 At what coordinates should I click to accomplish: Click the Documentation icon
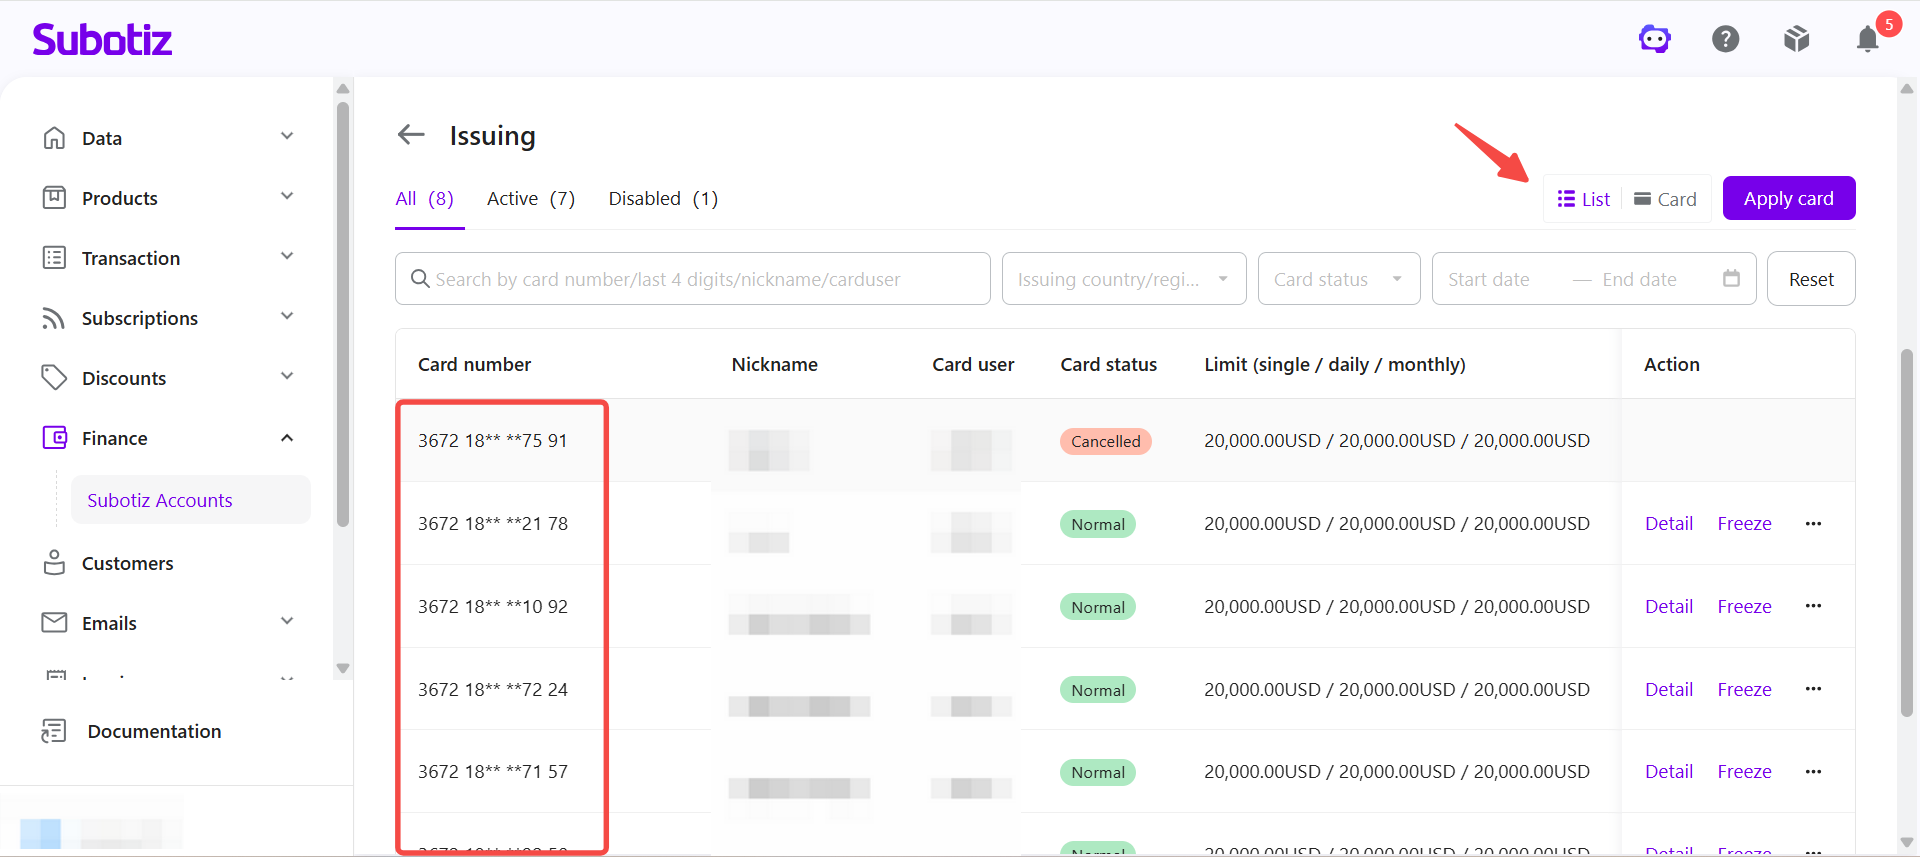pos(54,731)
